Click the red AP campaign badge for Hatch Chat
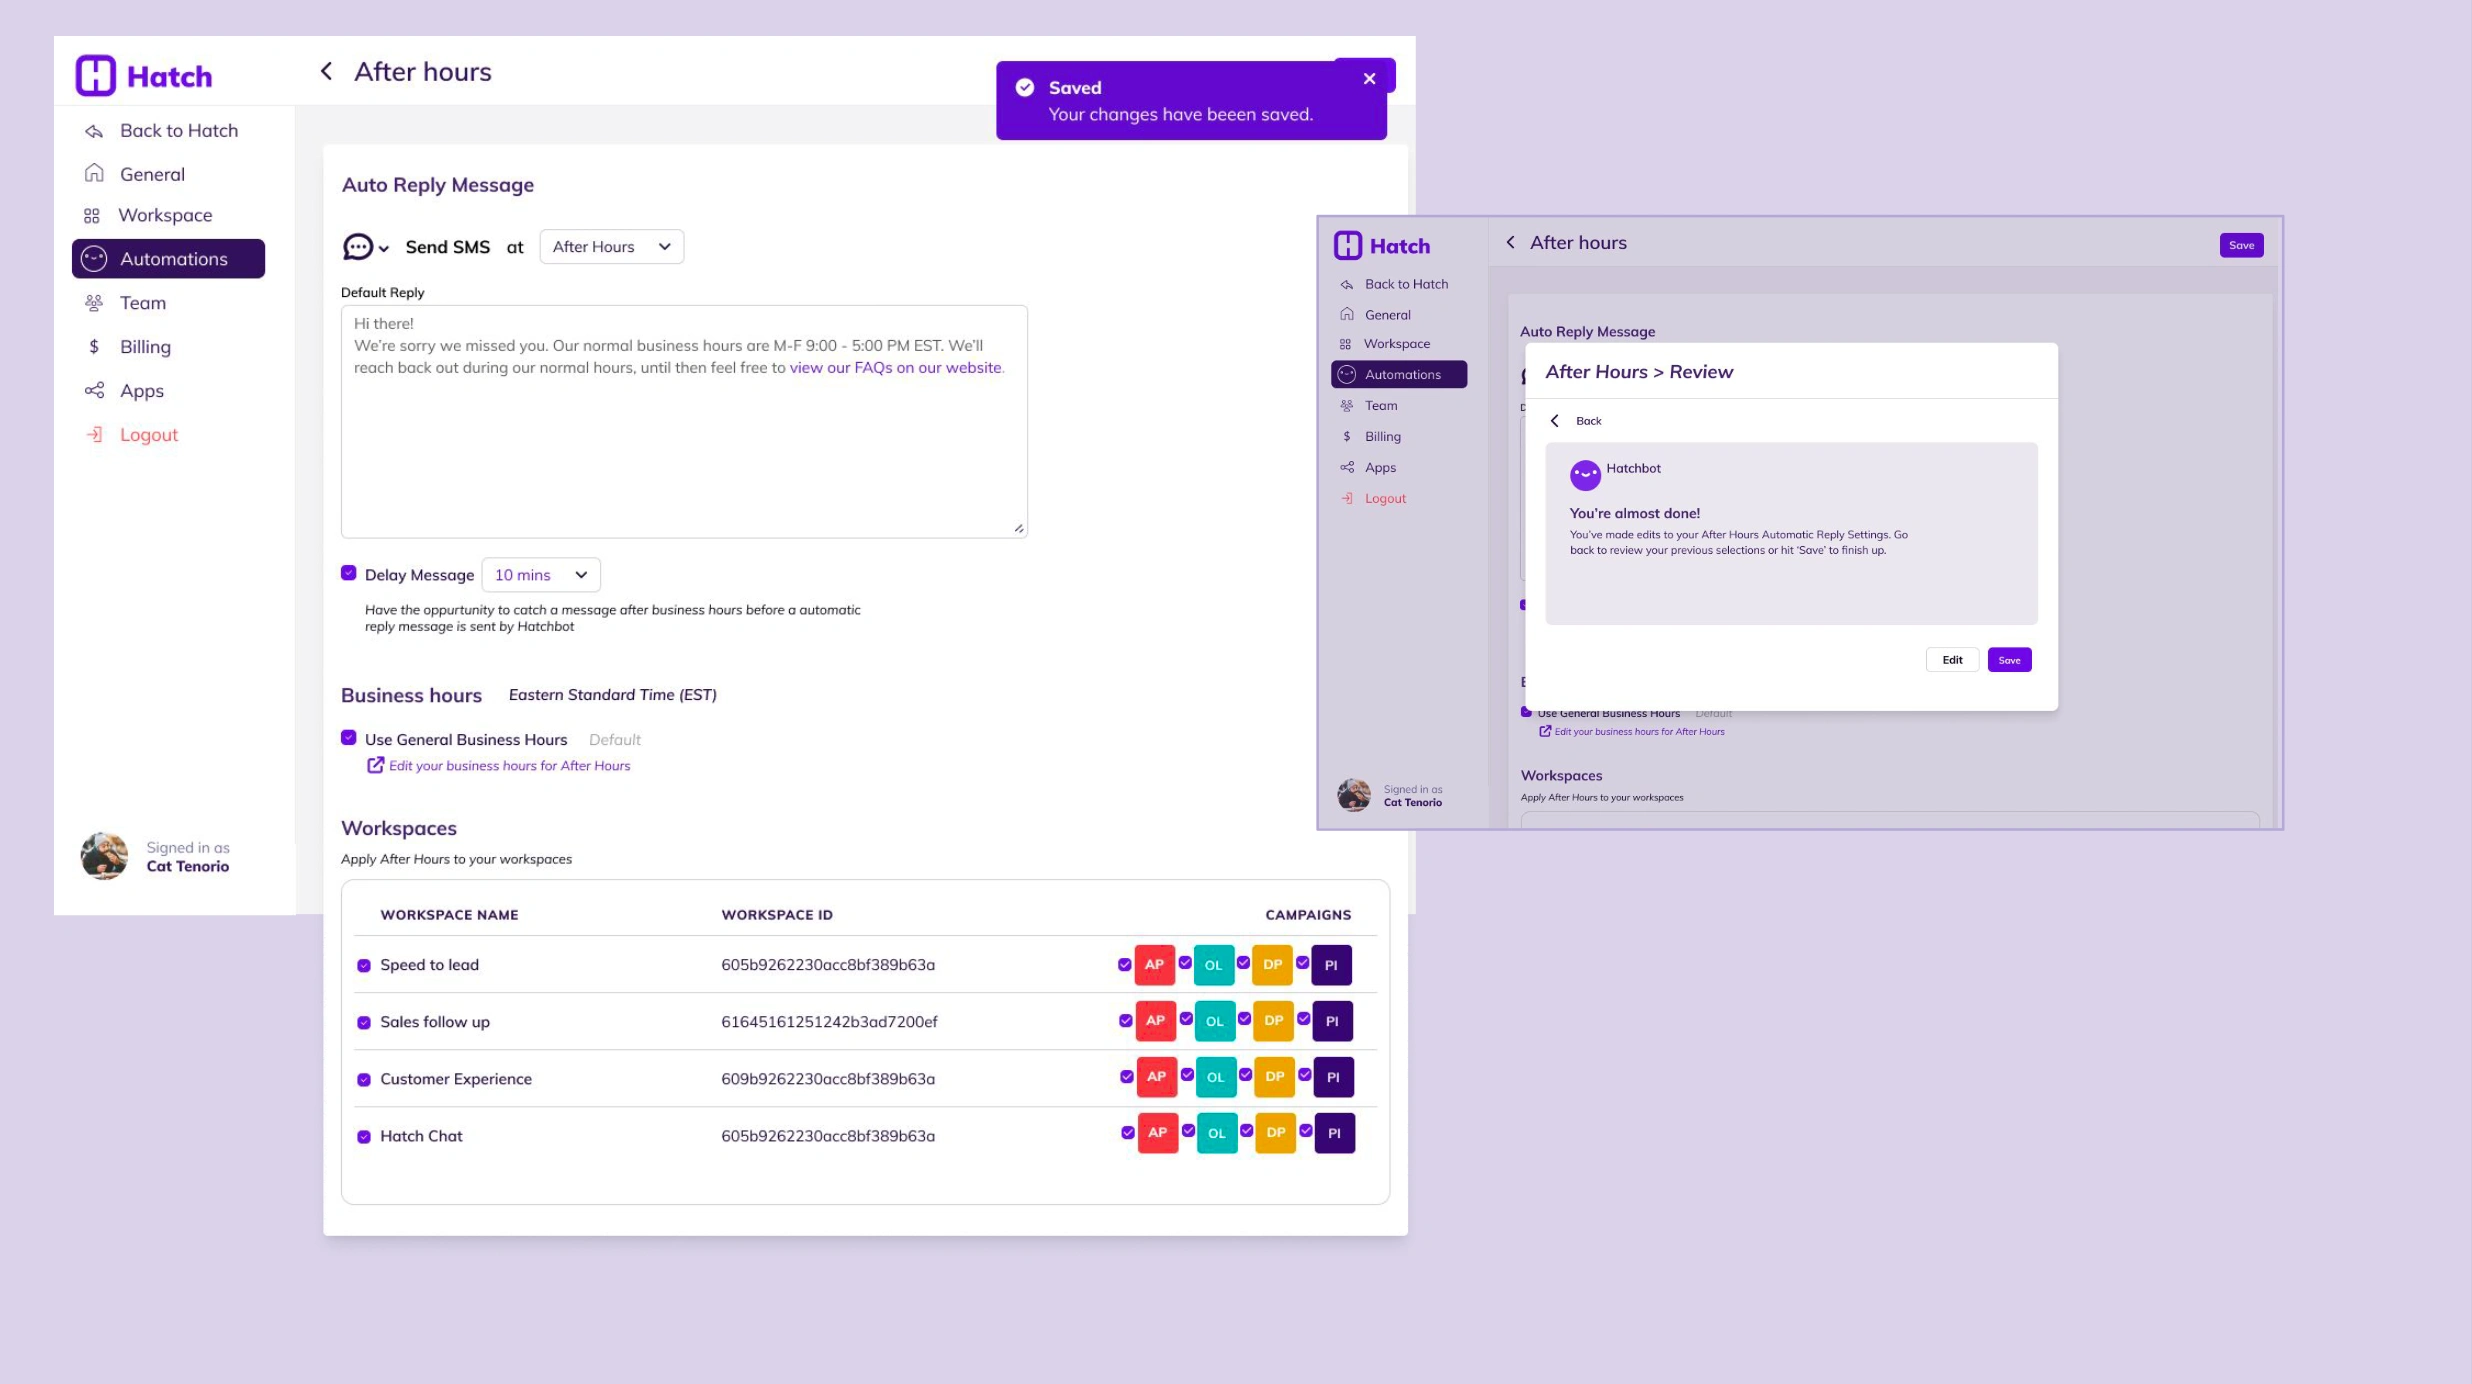The height and width of the screenshot is (1384, 2472). (x=1157, y=1133)
